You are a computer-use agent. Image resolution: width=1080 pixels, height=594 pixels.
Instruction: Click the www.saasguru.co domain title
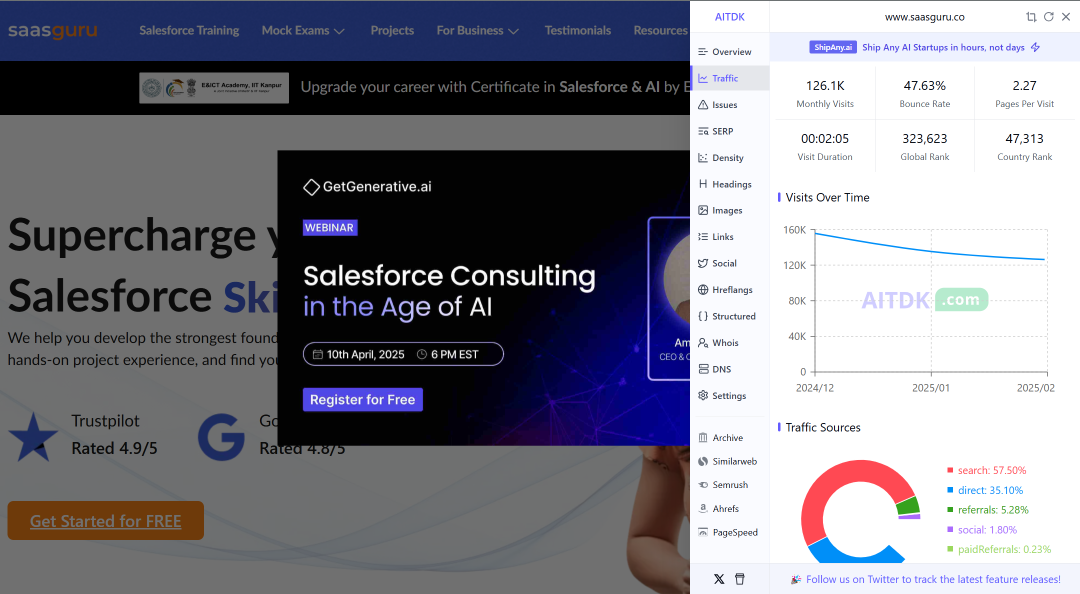(924, 17)
